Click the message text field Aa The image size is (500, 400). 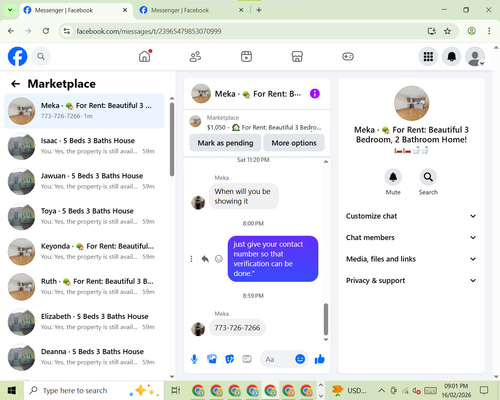(x=277, y=359)
